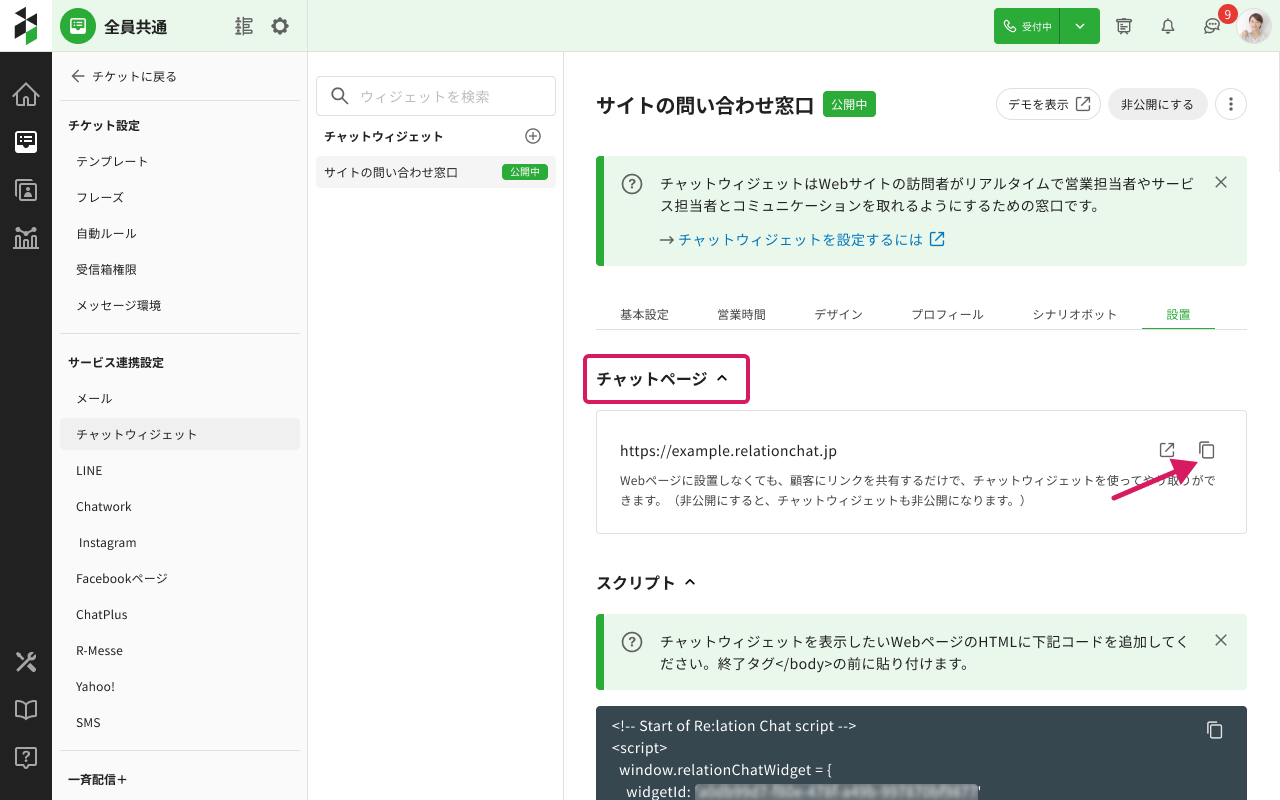Switch to the デザイン tab
Screen dimensions: 1280x800
tap(838, 314)
